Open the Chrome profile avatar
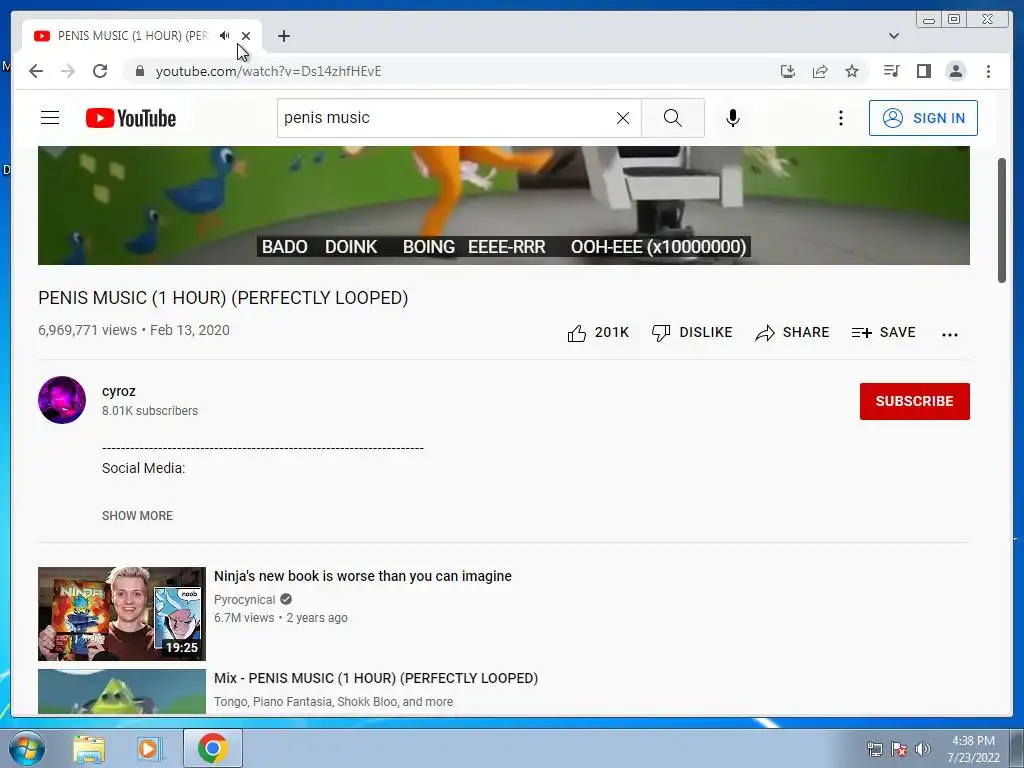Image resolution: width=1024 pixels, height=768 pixels. coord(955,71)
